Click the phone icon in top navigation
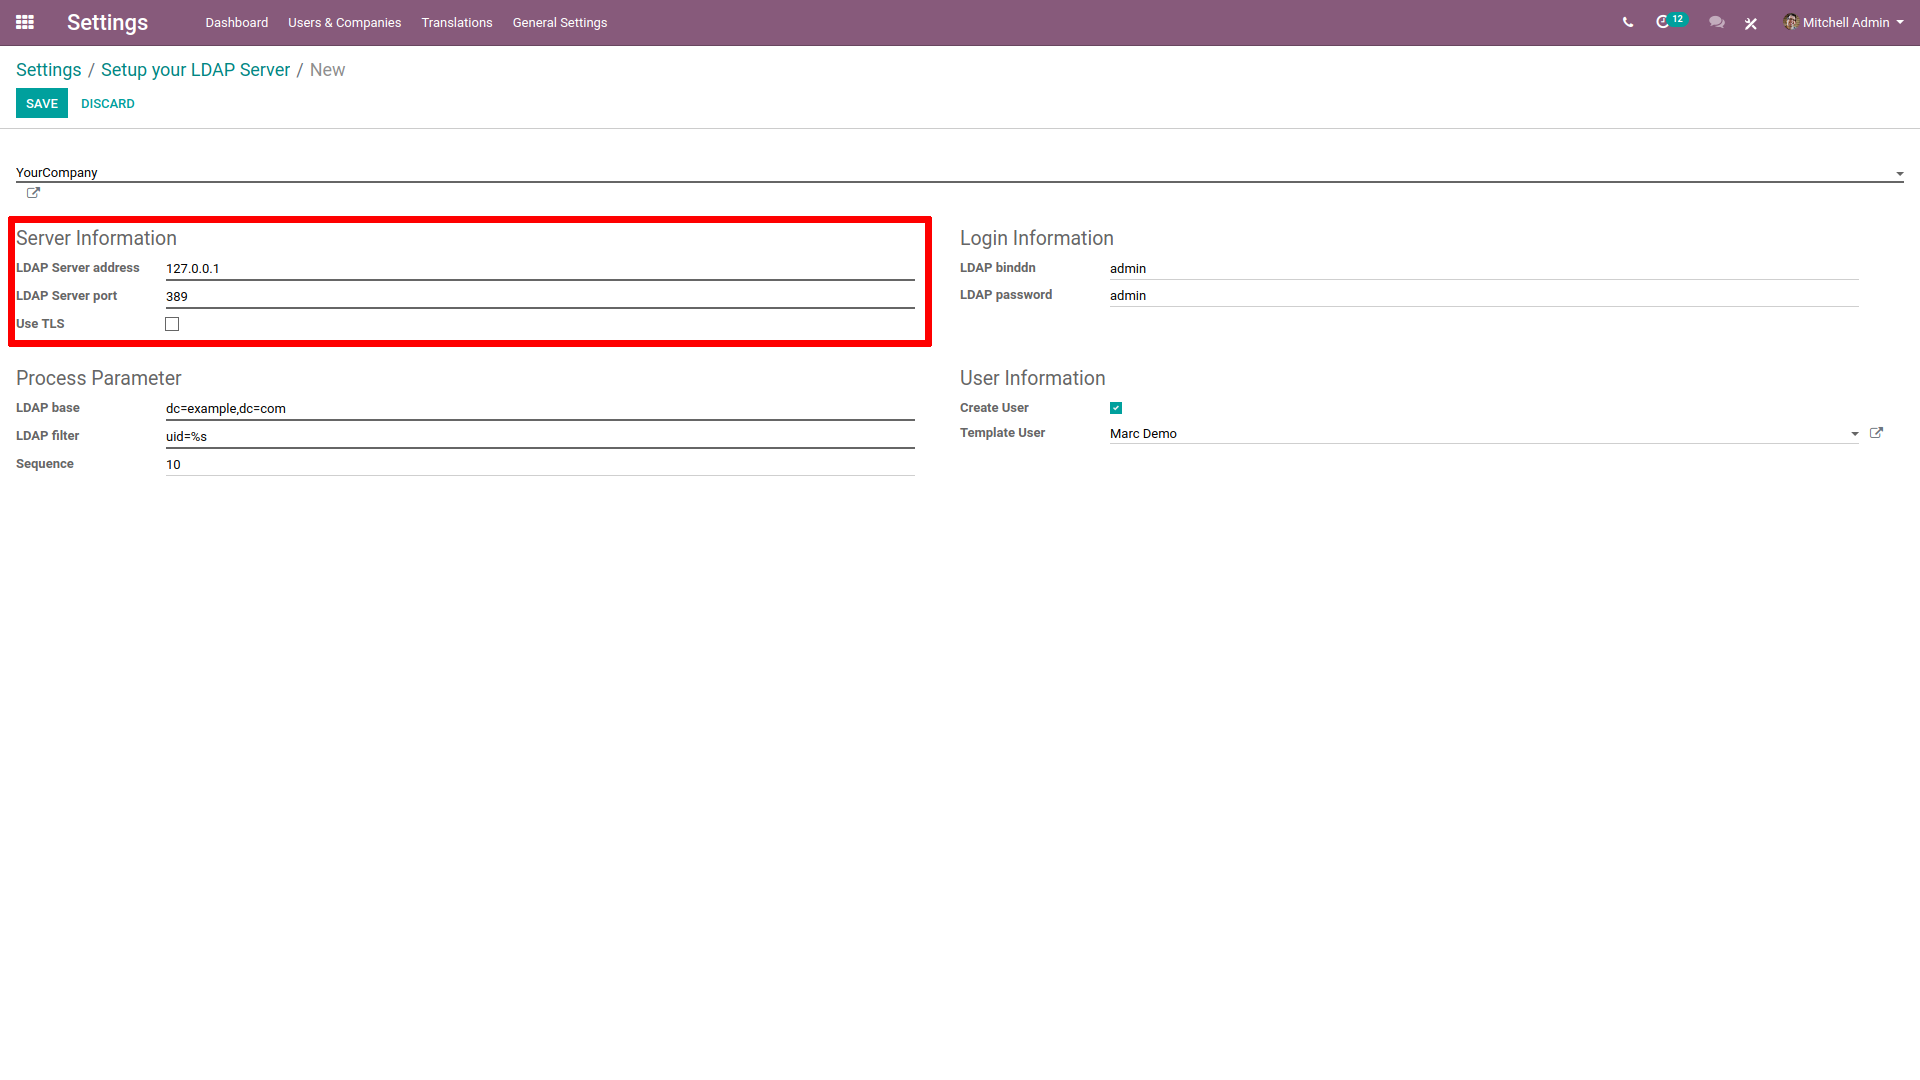 1626,22
